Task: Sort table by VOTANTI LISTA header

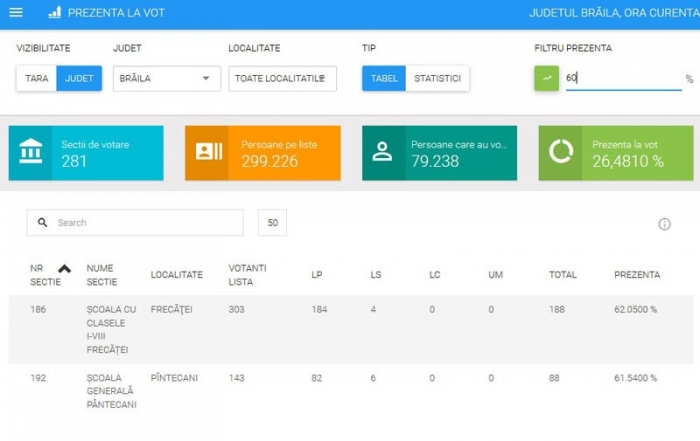Action: (247, 274)
